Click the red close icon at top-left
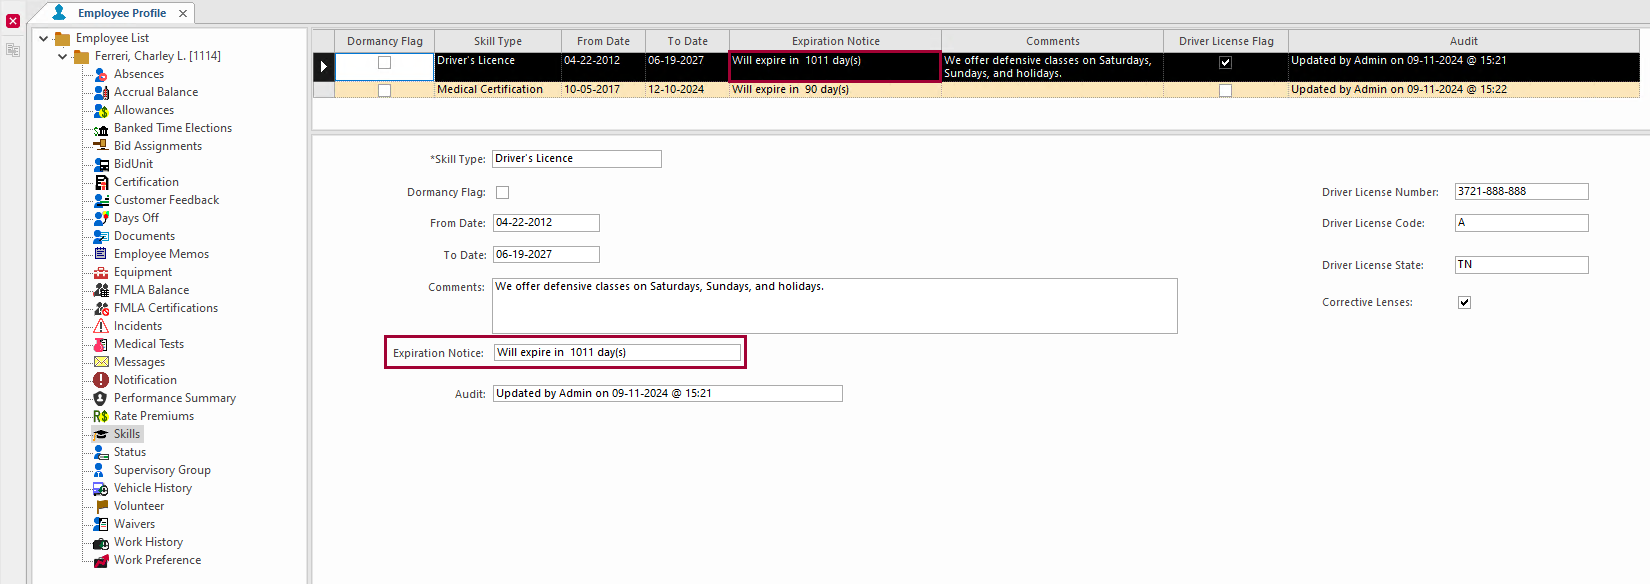 click(13, 21)
